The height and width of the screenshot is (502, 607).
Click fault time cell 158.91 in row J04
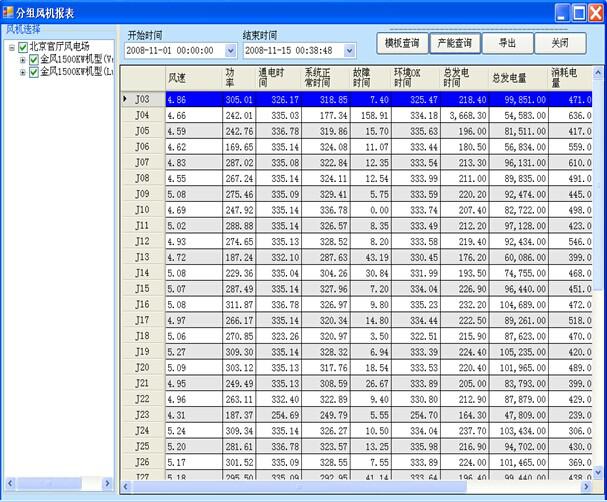point(371,115)
